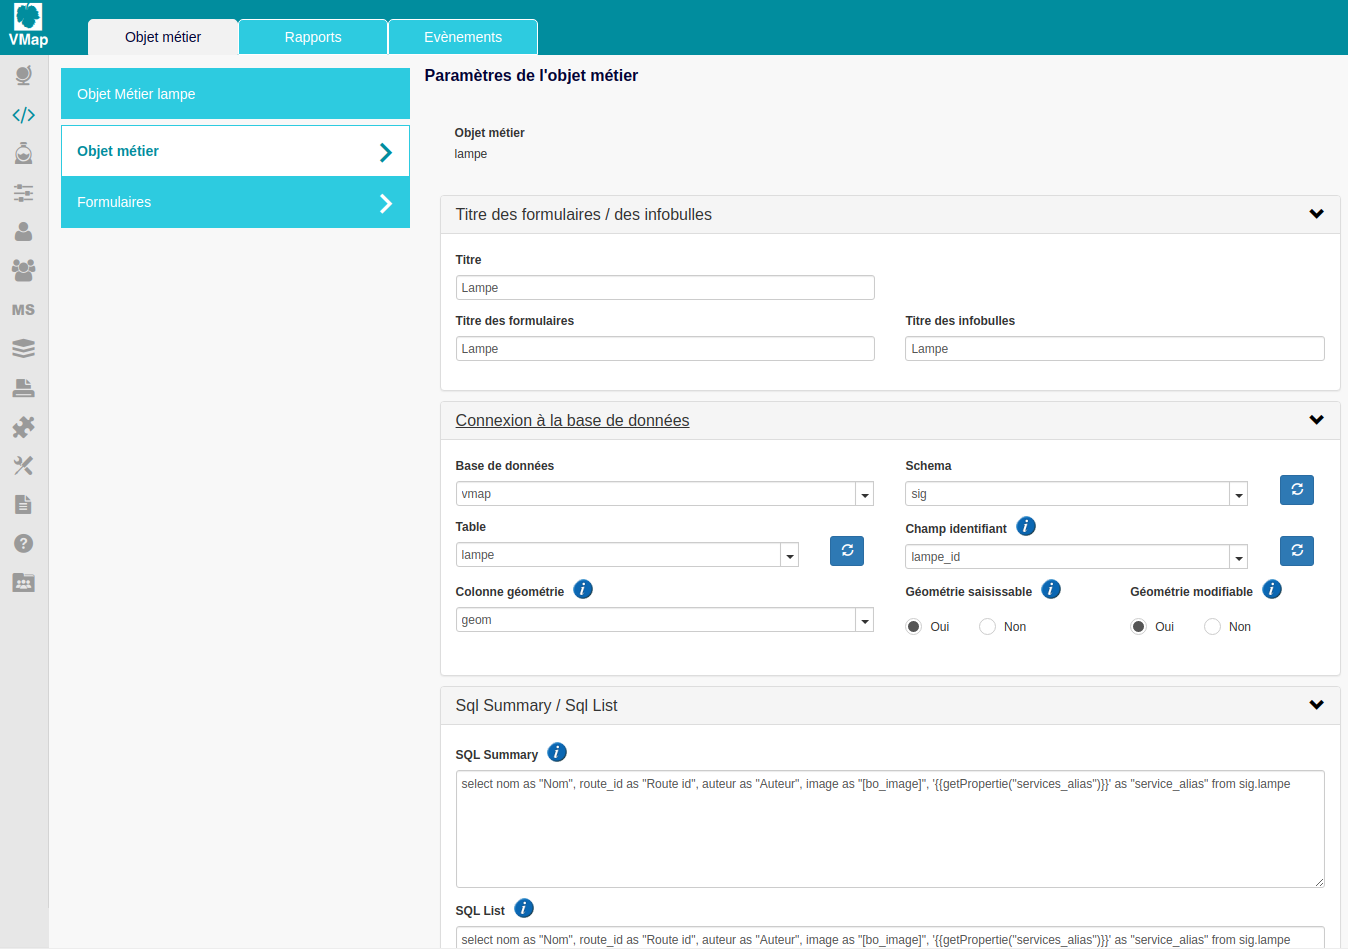
Task: Collapse Titre des formulaires section chevron
Action: [x=1316, y=214]
